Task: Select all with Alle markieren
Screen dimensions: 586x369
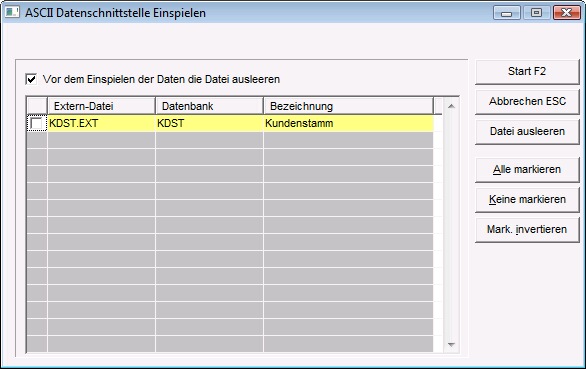Action: click(527, 169)
